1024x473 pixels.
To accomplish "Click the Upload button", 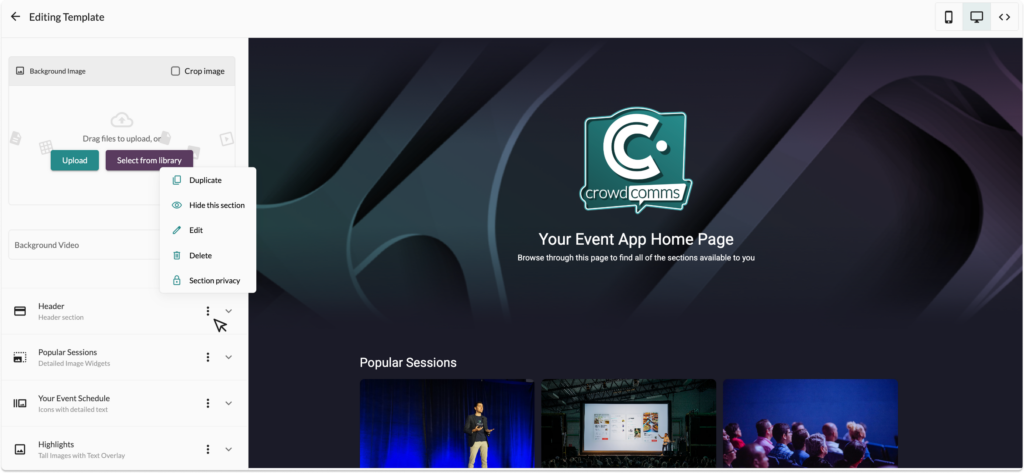I will 74,160.
